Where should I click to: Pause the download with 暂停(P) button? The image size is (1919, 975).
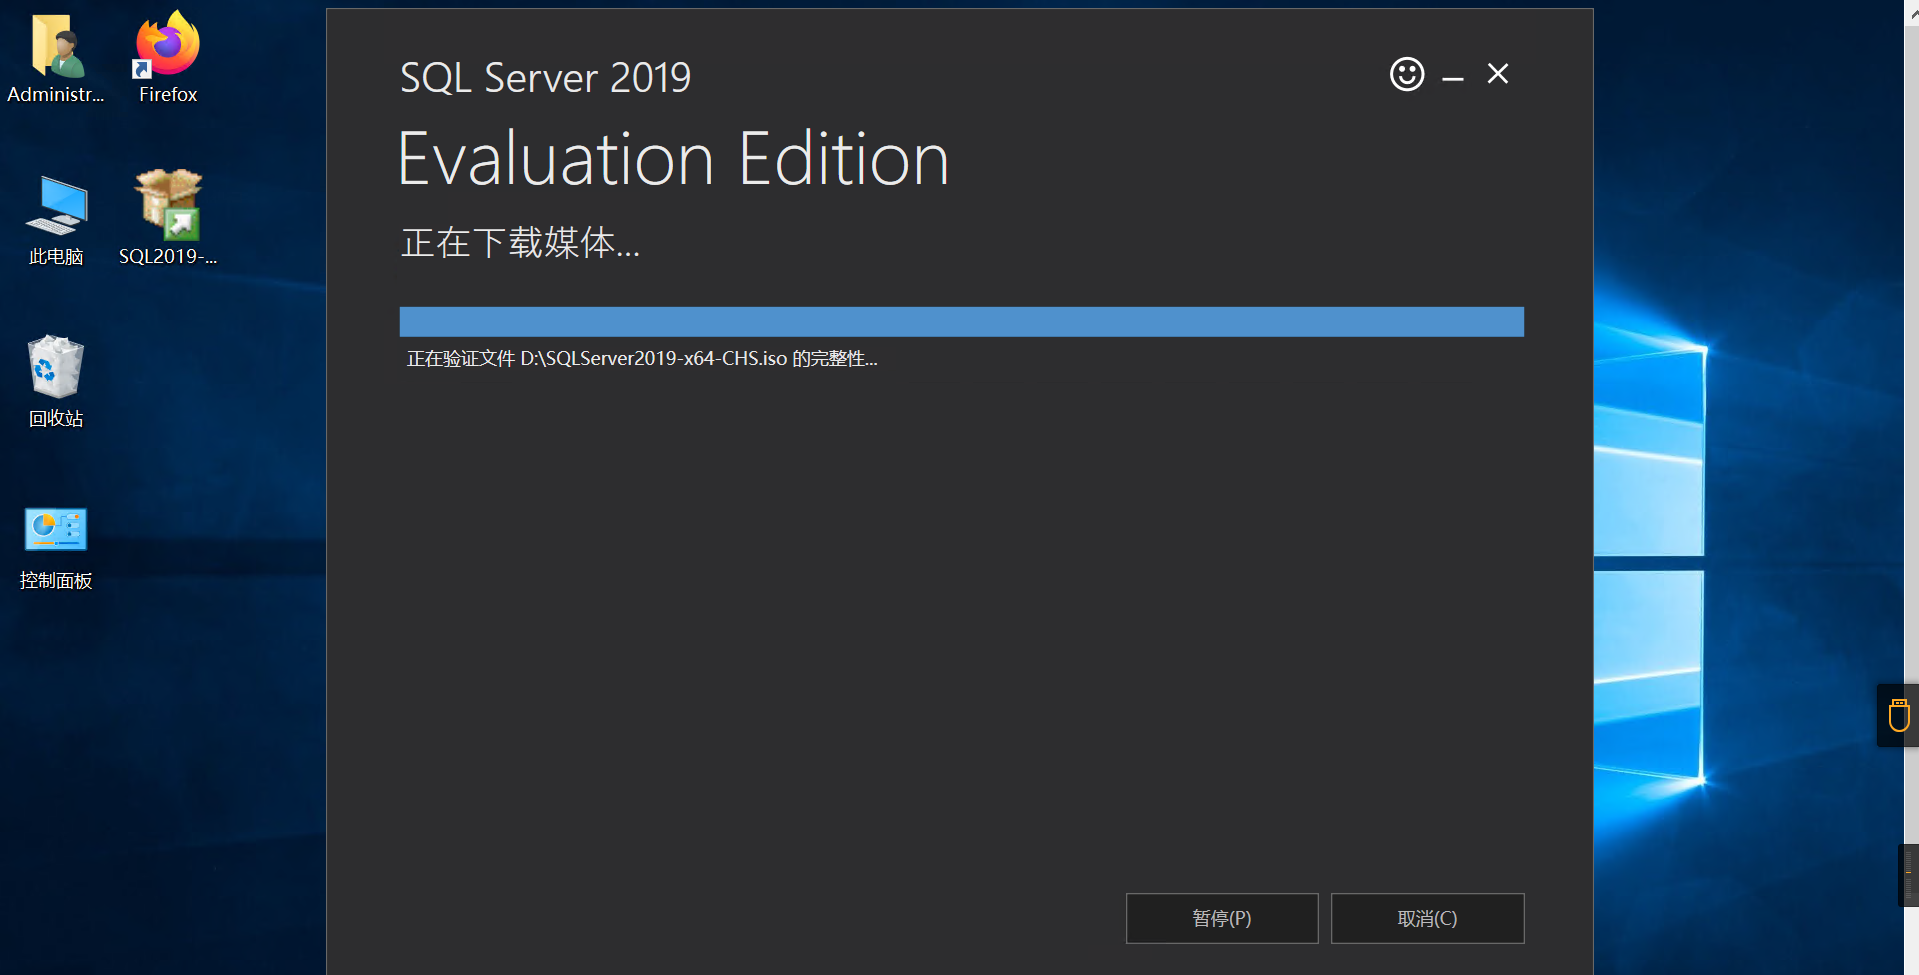click(1222, 918)
